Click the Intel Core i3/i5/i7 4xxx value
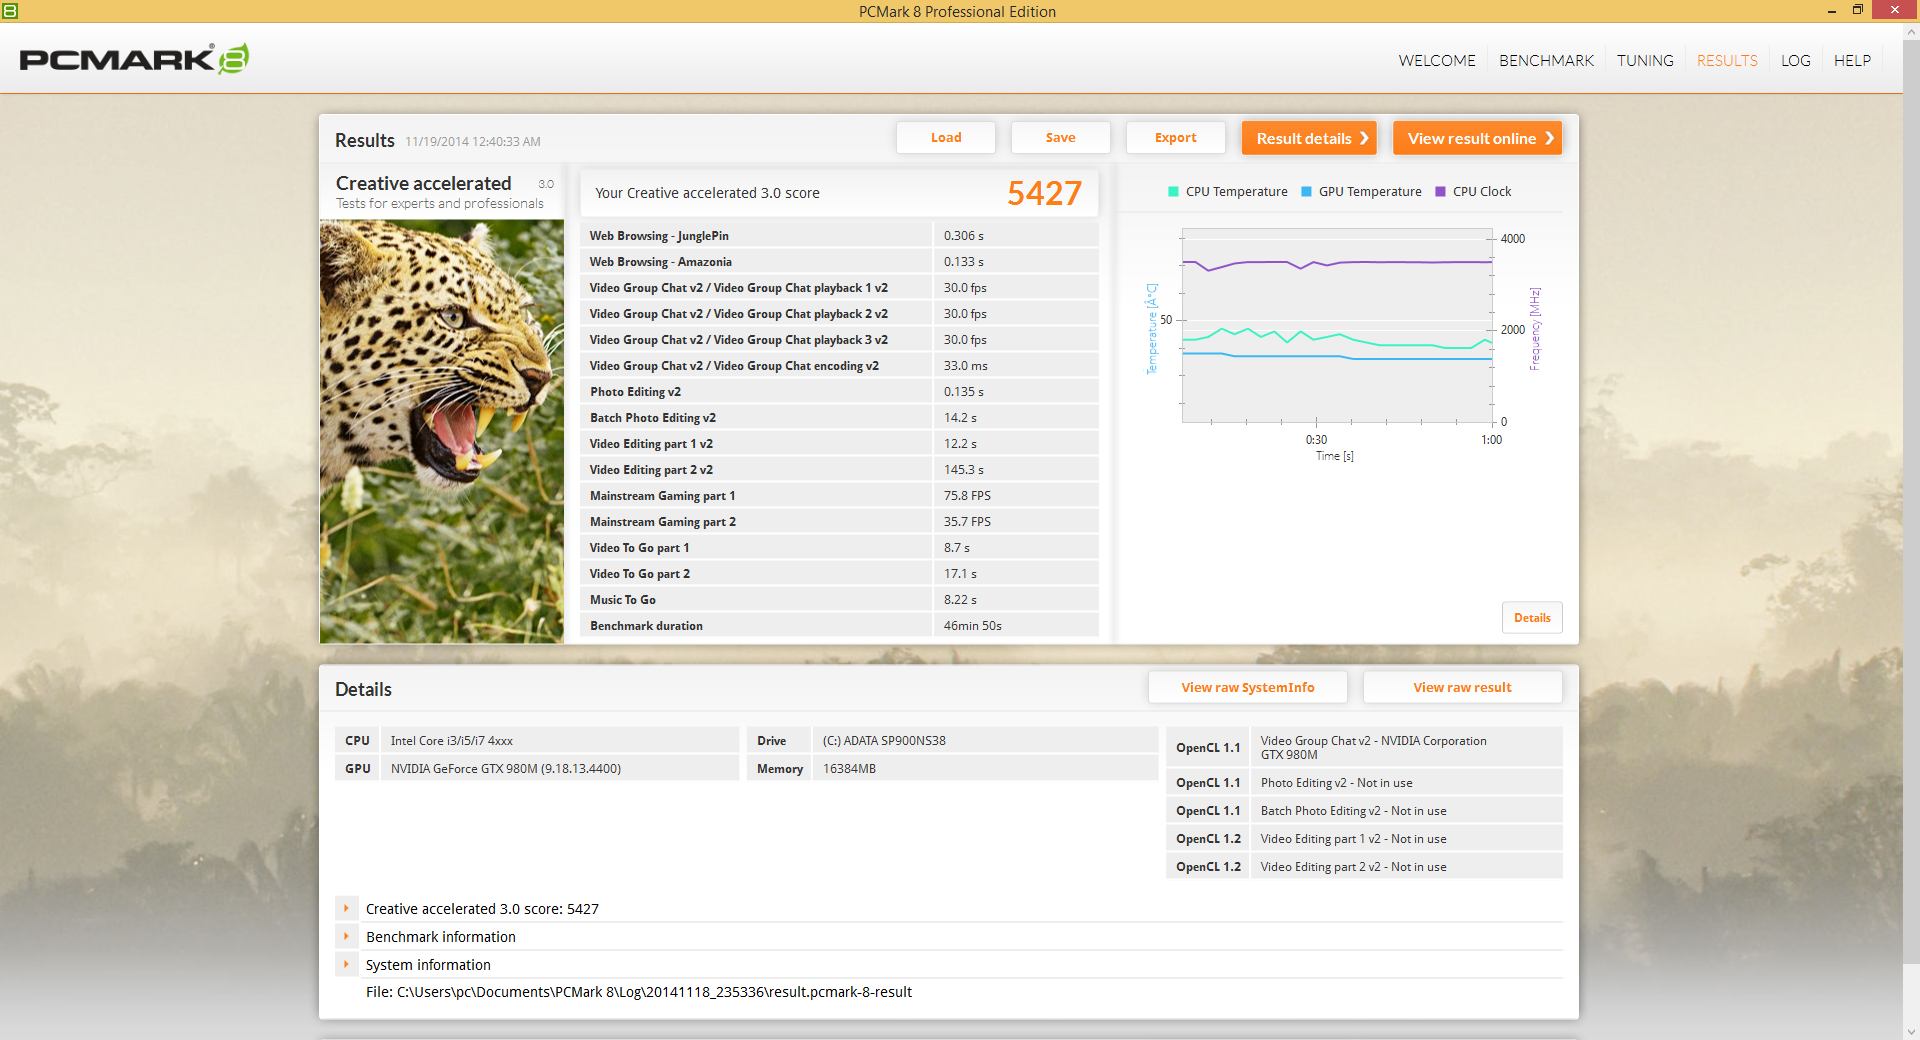1920x1040 pixels. 451,741
